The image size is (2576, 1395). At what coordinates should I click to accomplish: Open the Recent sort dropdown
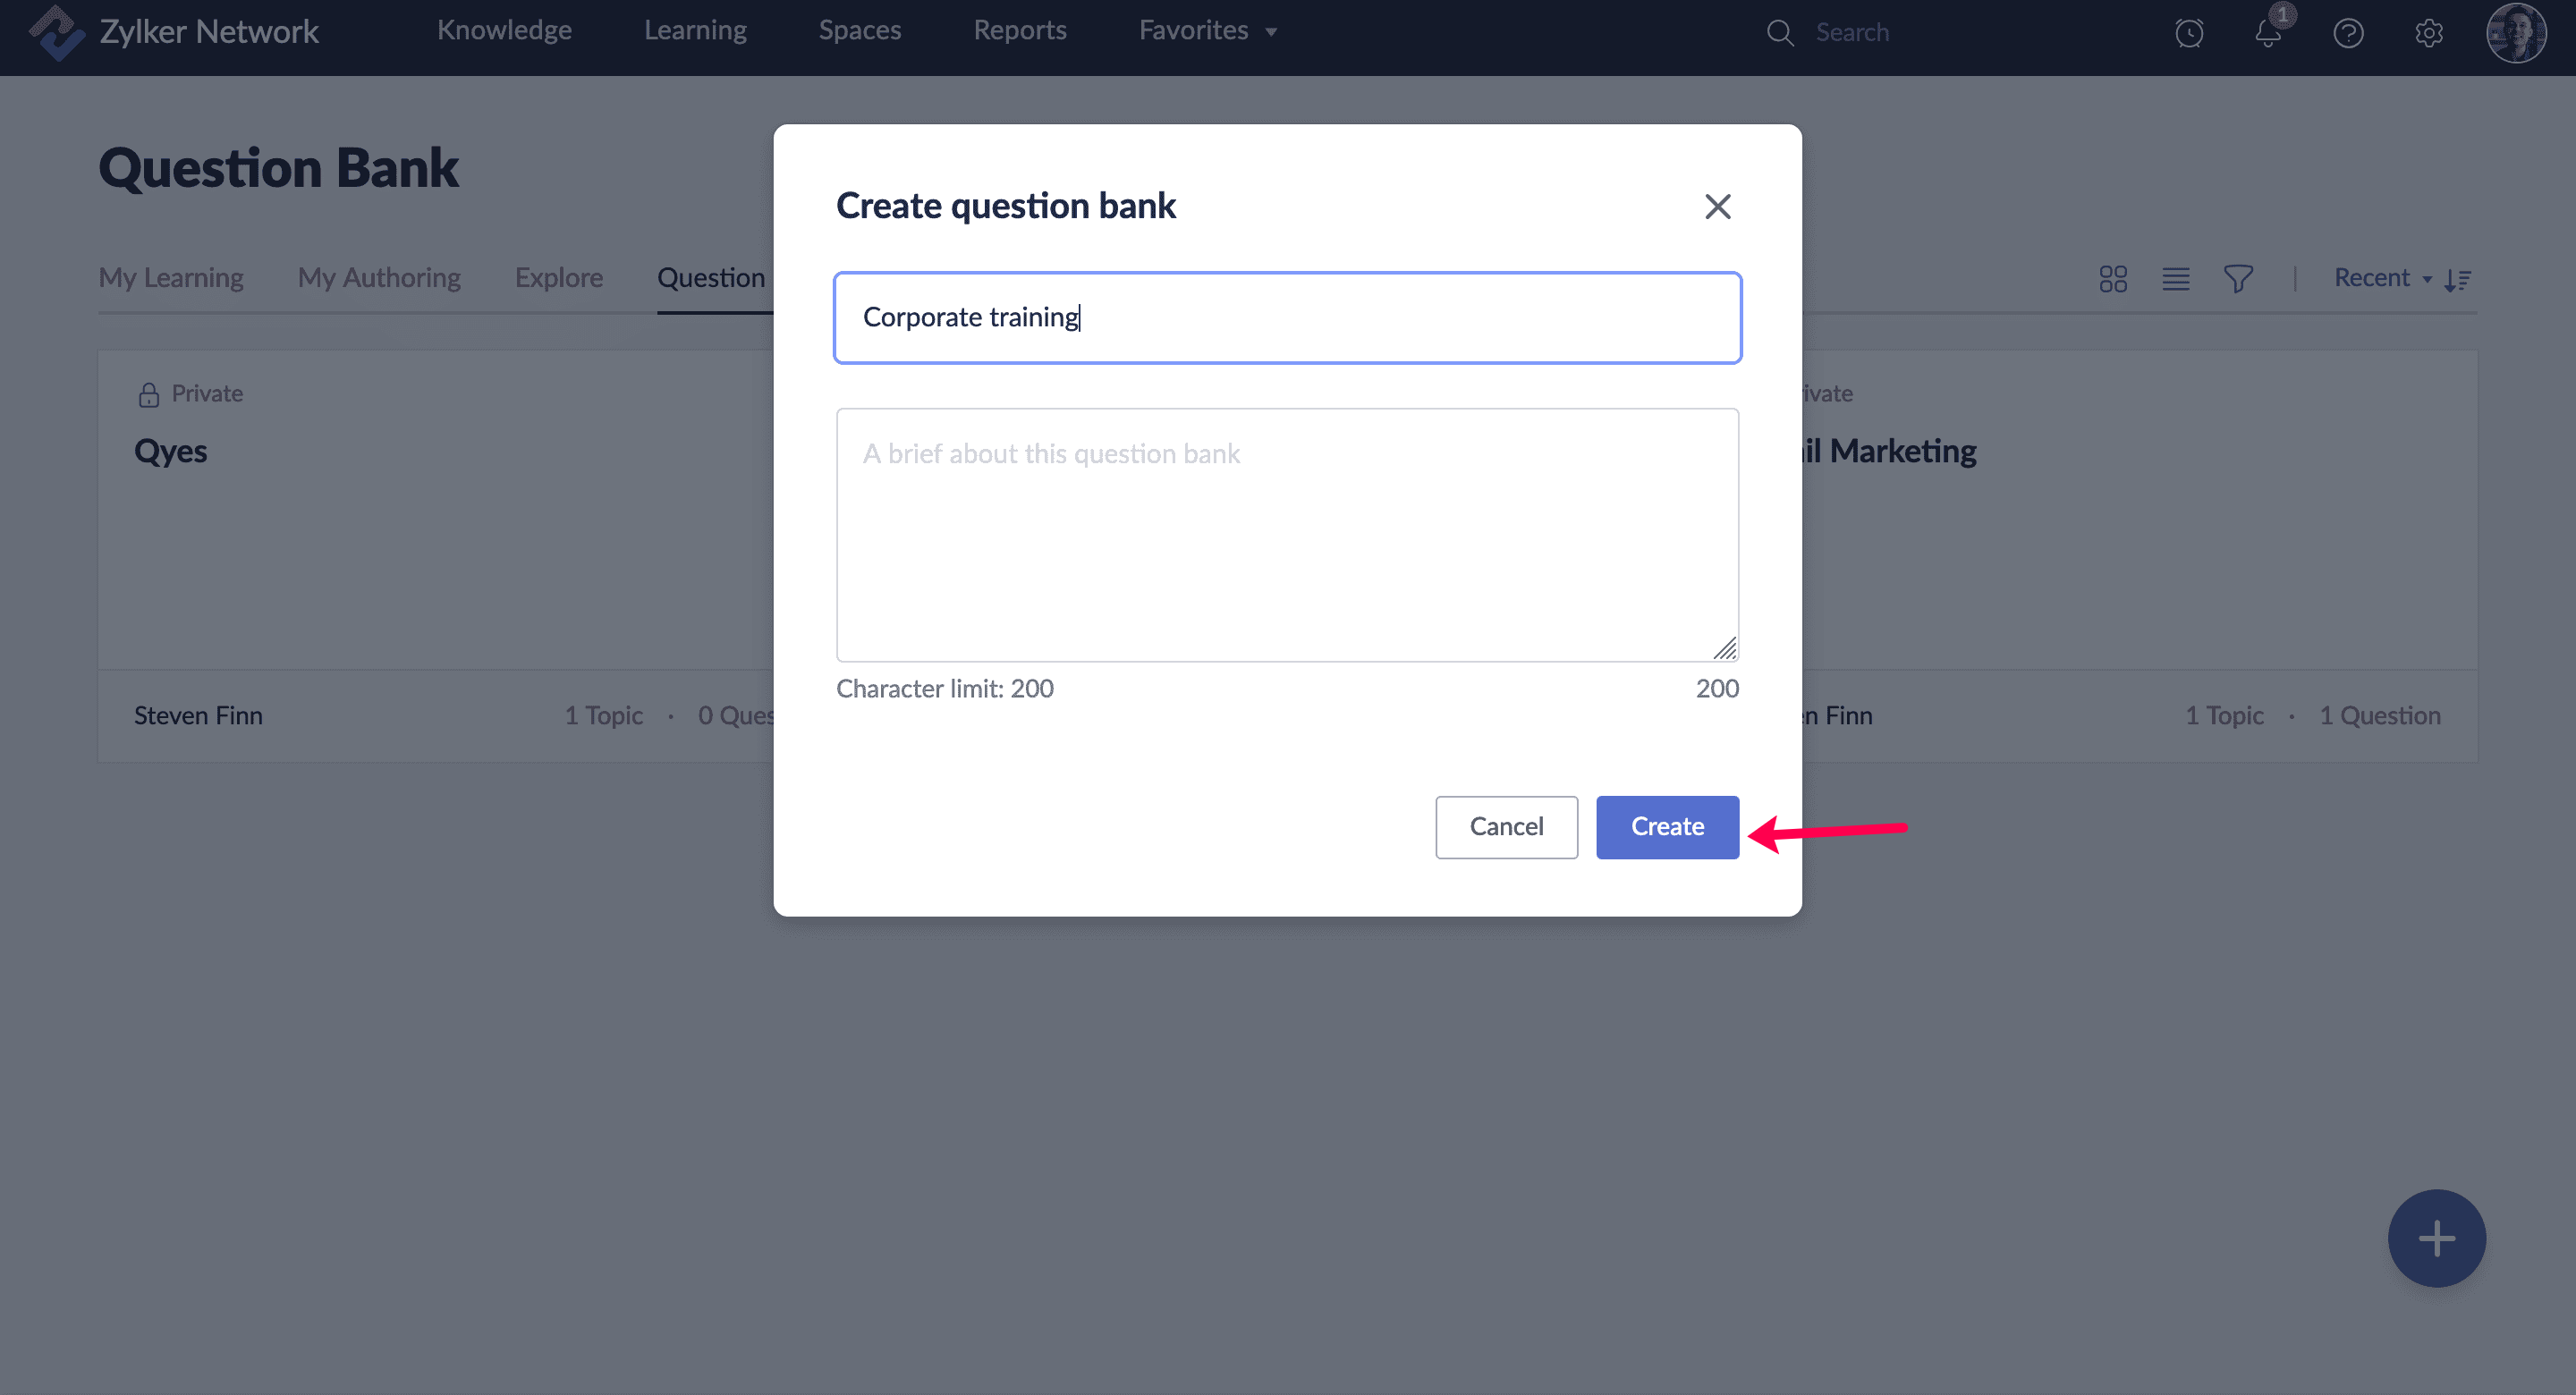(x=2382, y=278)
